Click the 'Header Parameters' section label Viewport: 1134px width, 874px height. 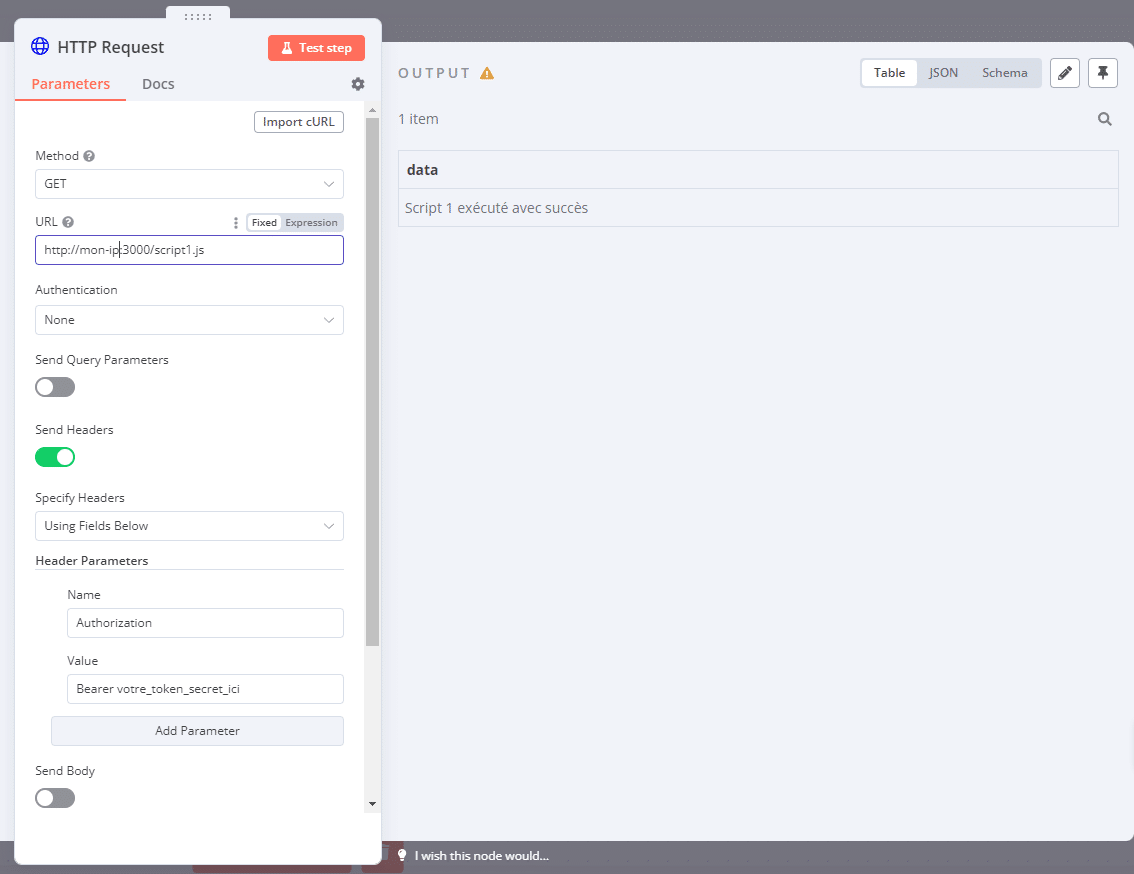pos(92,561)
